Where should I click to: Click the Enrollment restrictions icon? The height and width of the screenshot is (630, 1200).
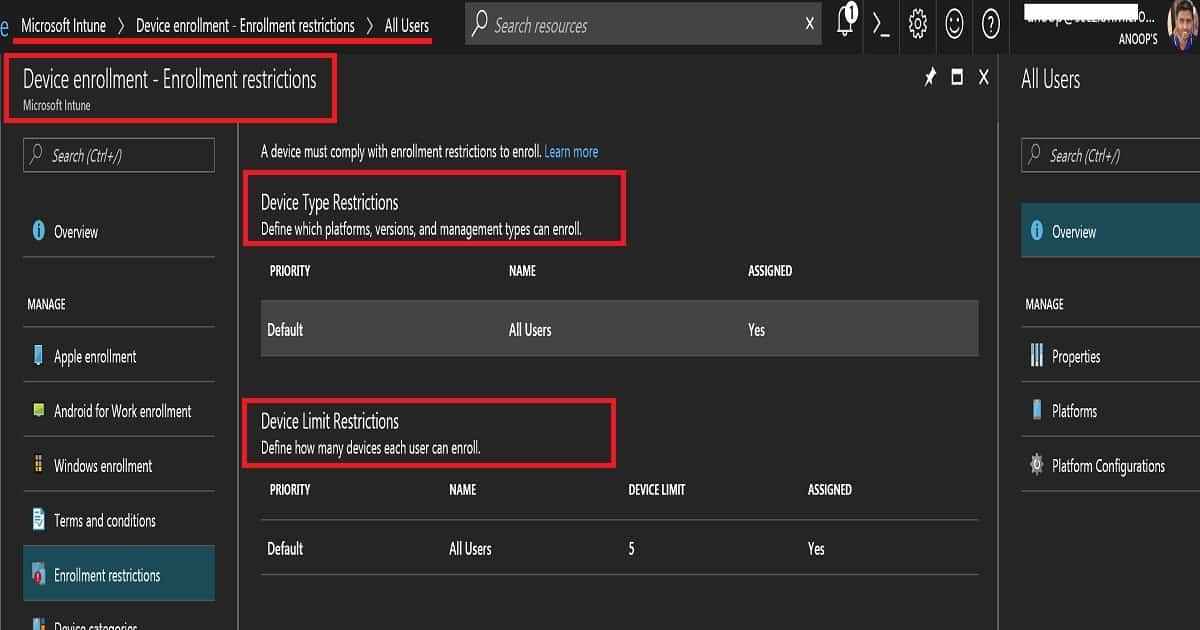[x=38, y=574]
